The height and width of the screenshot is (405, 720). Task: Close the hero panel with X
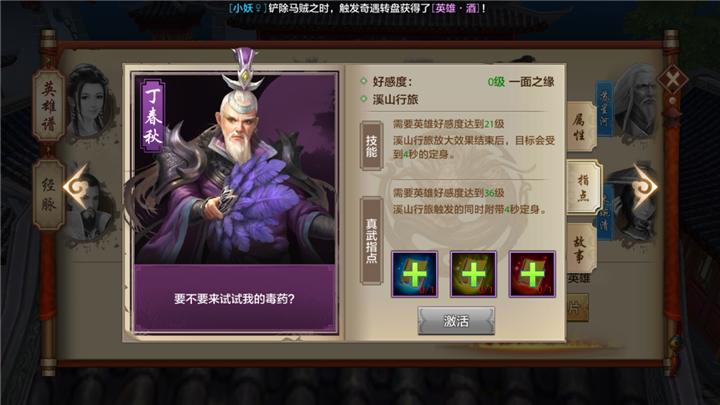coord(672,80)
